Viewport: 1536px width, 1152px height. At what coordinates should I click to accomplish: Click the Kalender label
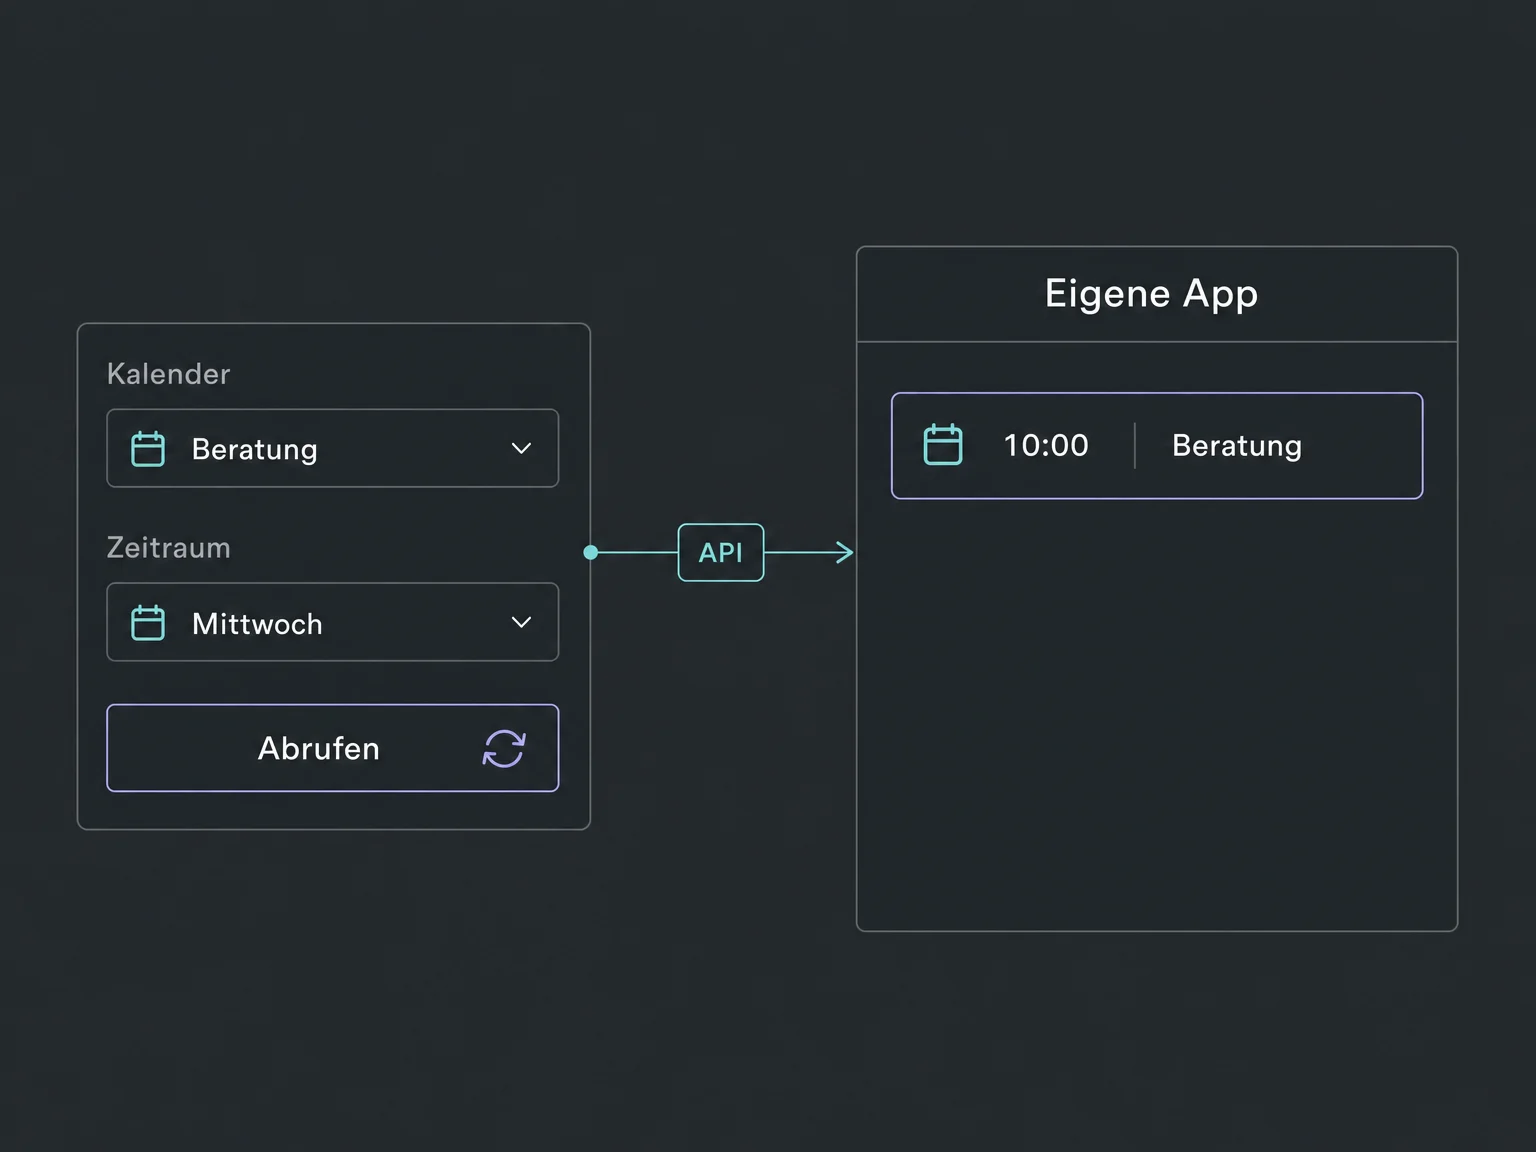pyautogui.click(x=169, y=374)
